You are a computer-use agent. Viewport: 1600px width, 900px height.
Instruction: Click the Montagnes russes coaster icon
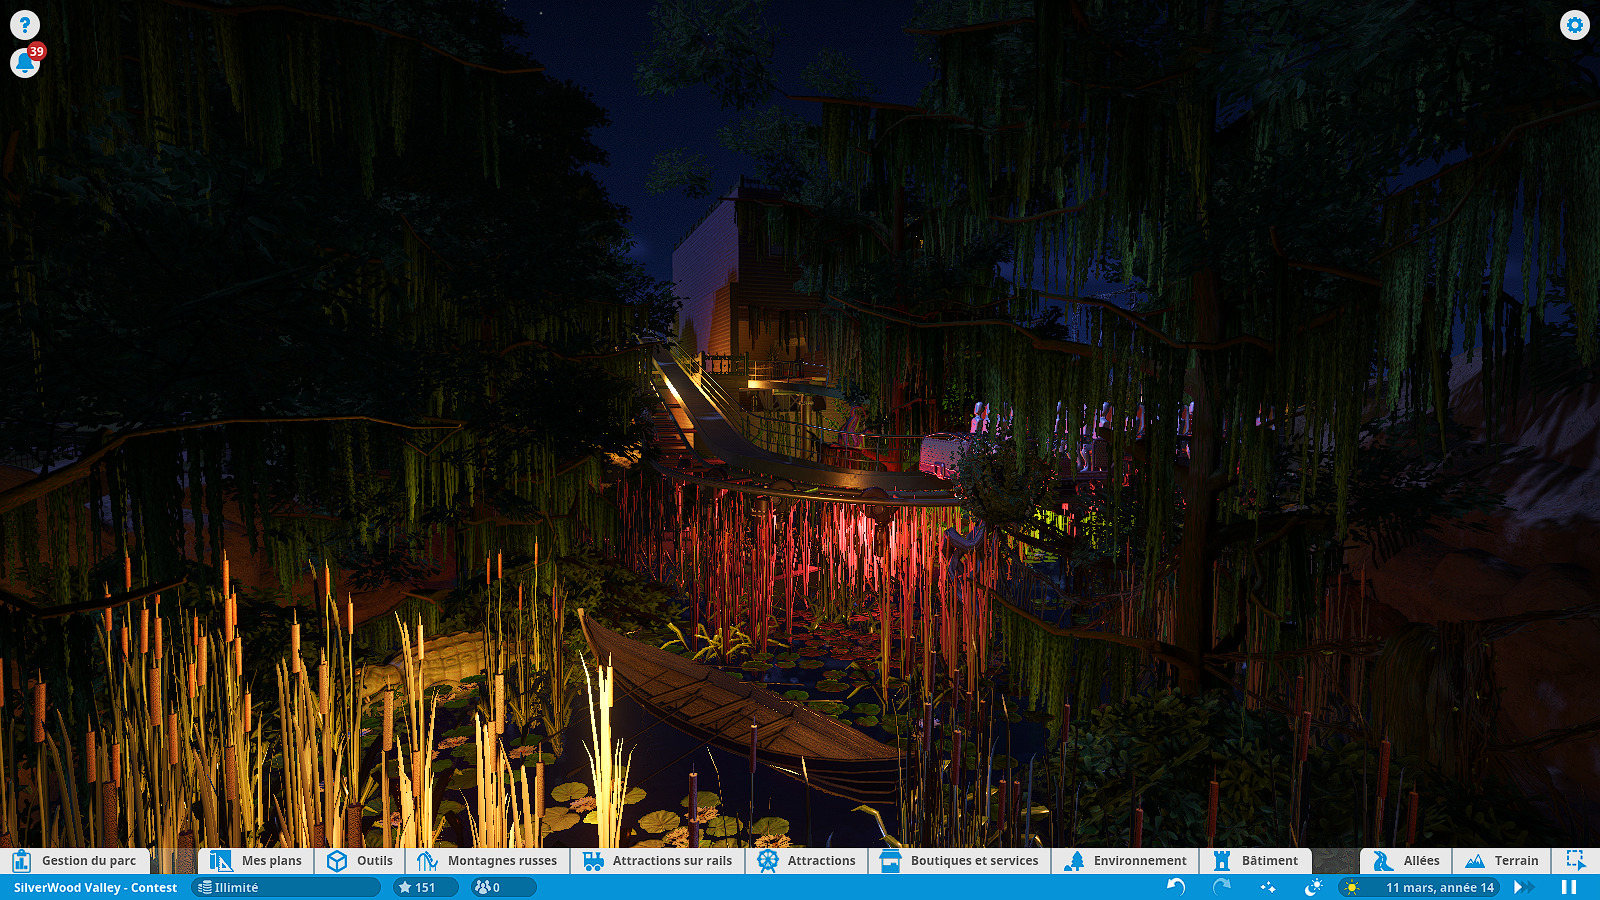point(428,861)
